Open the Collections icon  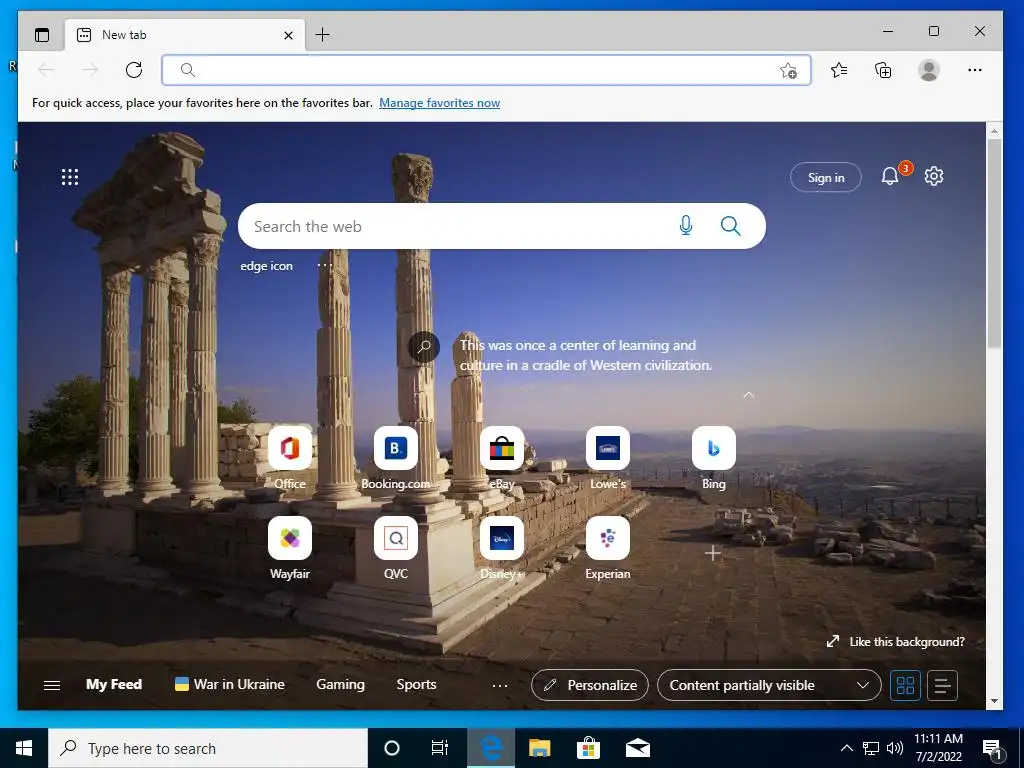(883, 70)
